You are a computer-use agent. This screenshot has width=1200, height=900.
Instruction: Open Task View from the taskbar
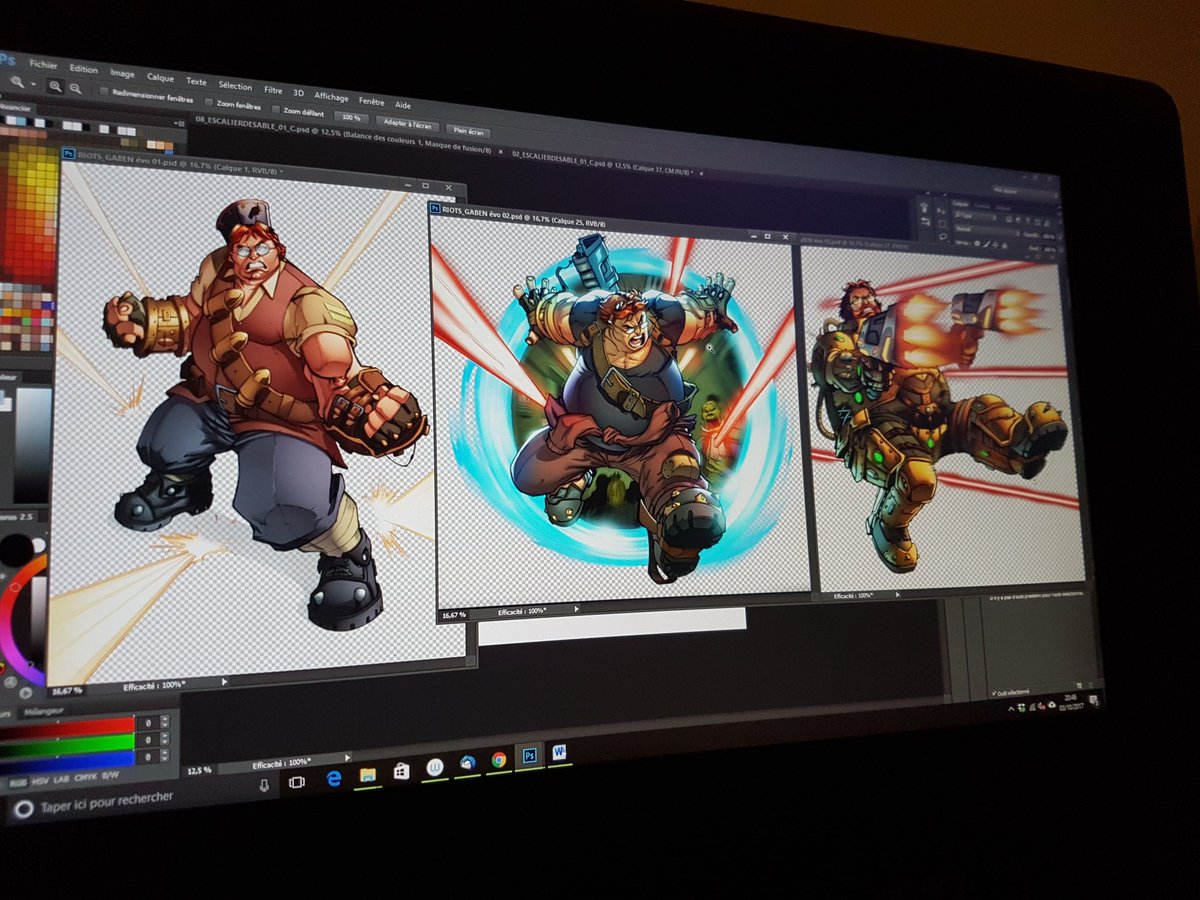[x=296, y=782]
